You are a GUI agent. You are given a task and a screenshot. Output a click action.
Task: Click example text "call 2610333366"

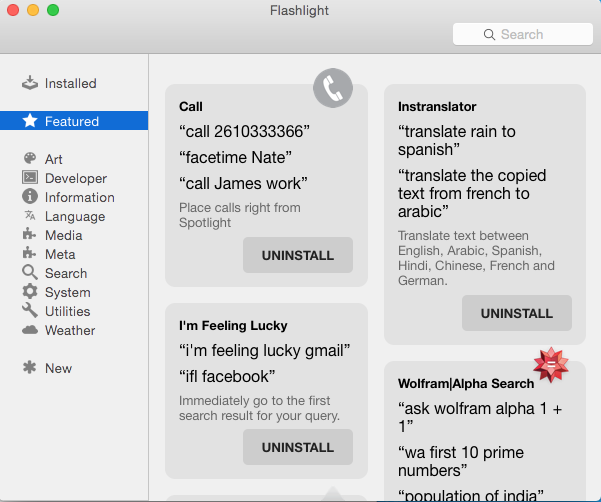(x=244, y=131)
